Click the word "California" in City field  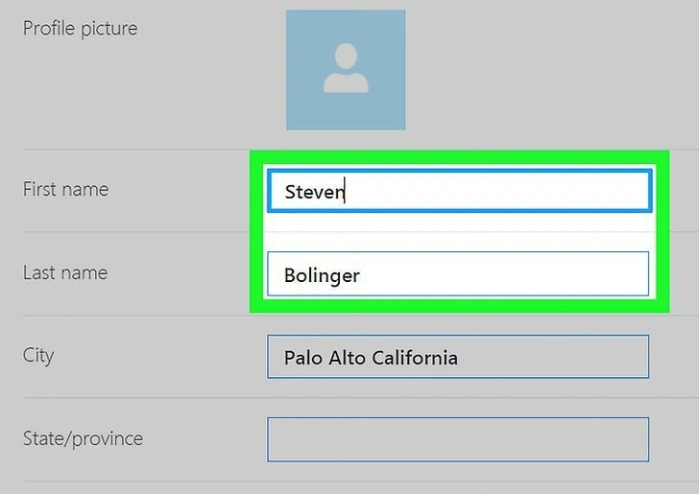tap(415, 358)
